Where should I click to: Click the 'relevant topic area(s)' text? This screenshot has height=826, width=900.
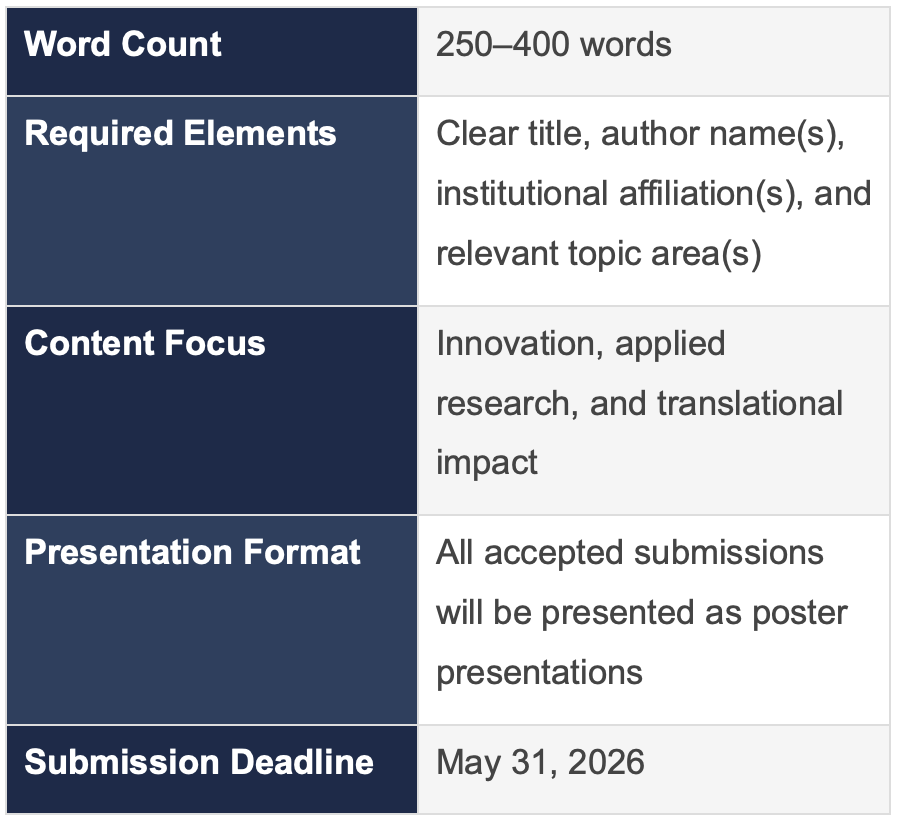(x=599, y=254)
